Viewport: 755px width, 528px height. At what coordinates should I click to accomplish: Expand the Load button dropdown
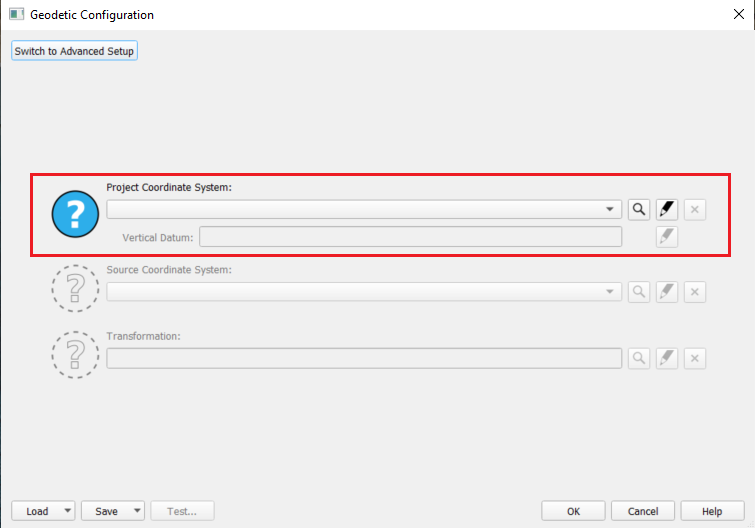pos(67,511)
